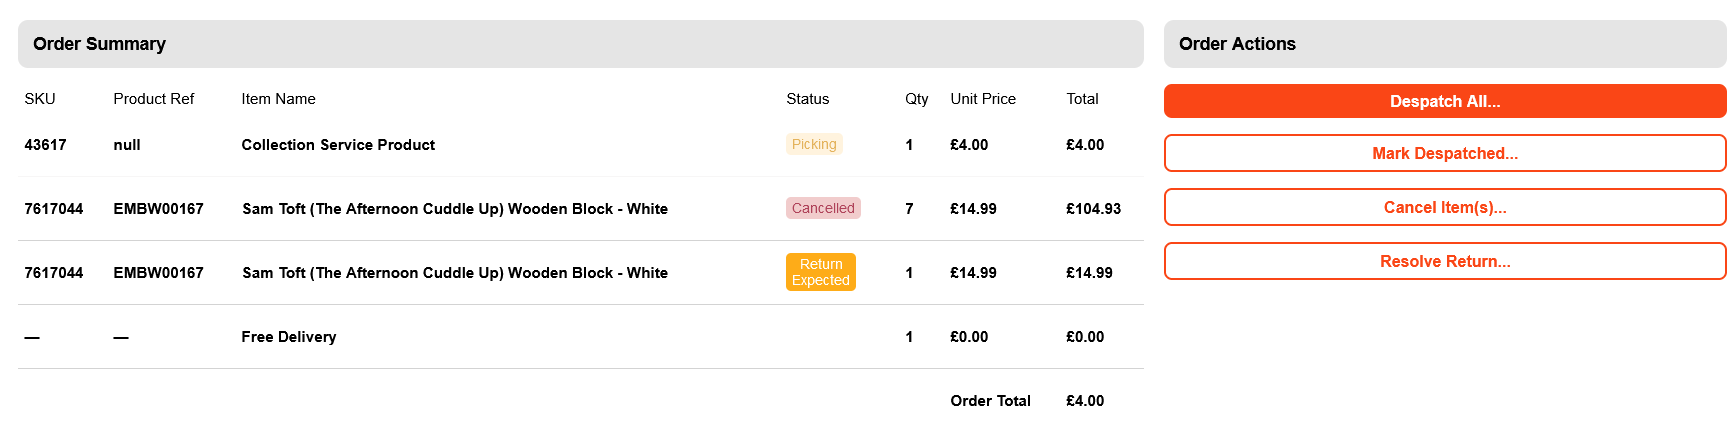Click the Status column header
The image size is (1735, 423).
pyautogui.click(x=808, y=99)
